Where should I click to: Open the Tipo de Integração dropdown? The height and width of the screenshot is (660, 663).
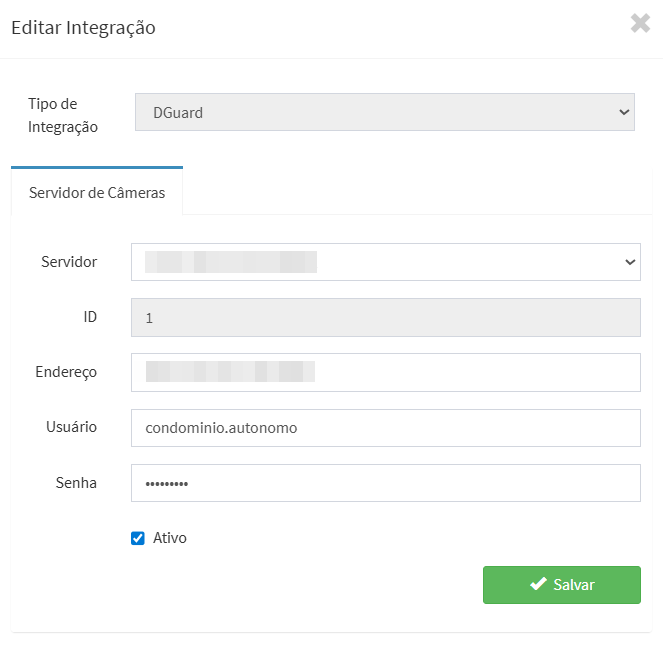click(x=384, y=113)
